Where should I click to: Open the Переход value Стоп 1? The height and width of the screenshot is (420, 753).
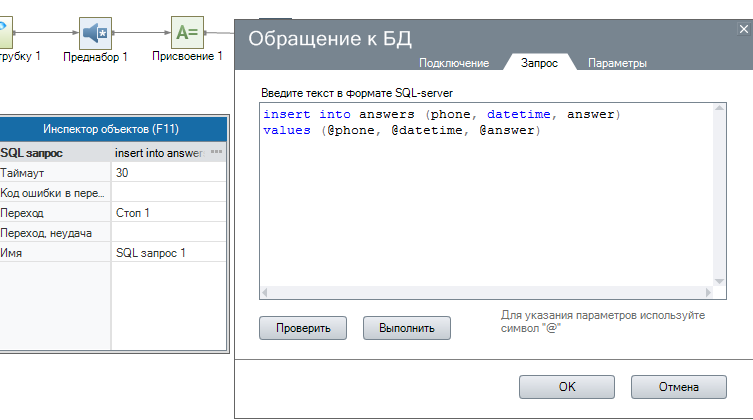pos(168,213)
